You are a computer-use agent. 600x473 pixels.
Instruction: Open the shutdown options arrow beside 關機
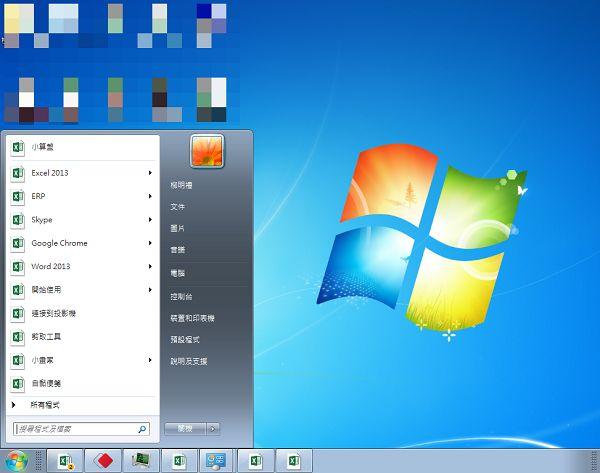[x=213, y=429]
